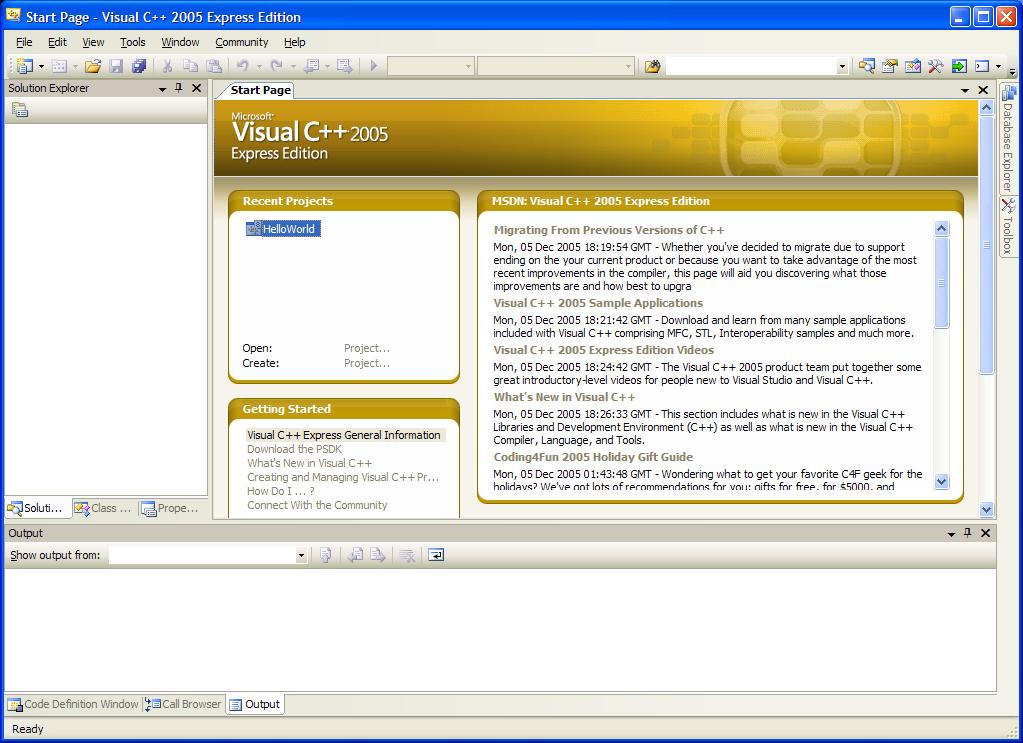Switch to the Class View tab

(102, 508)
